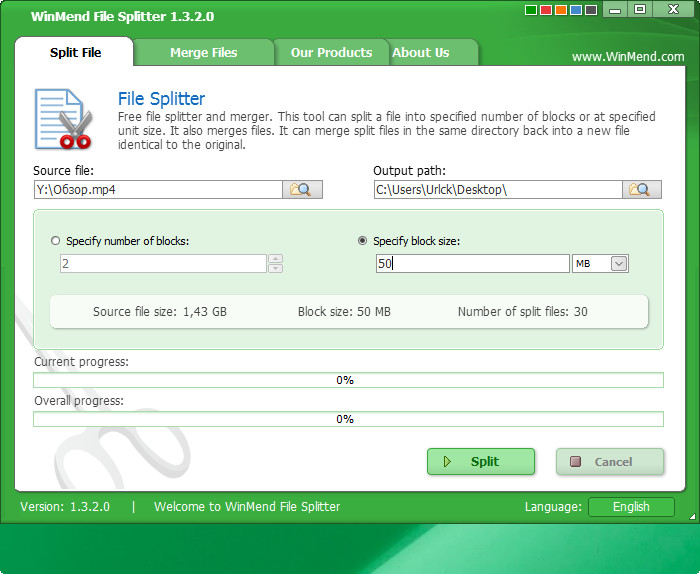Click 'Source file size: 1,43 GB' text
Viewport: 700px width, 574px height.
[x=160, y=312]
